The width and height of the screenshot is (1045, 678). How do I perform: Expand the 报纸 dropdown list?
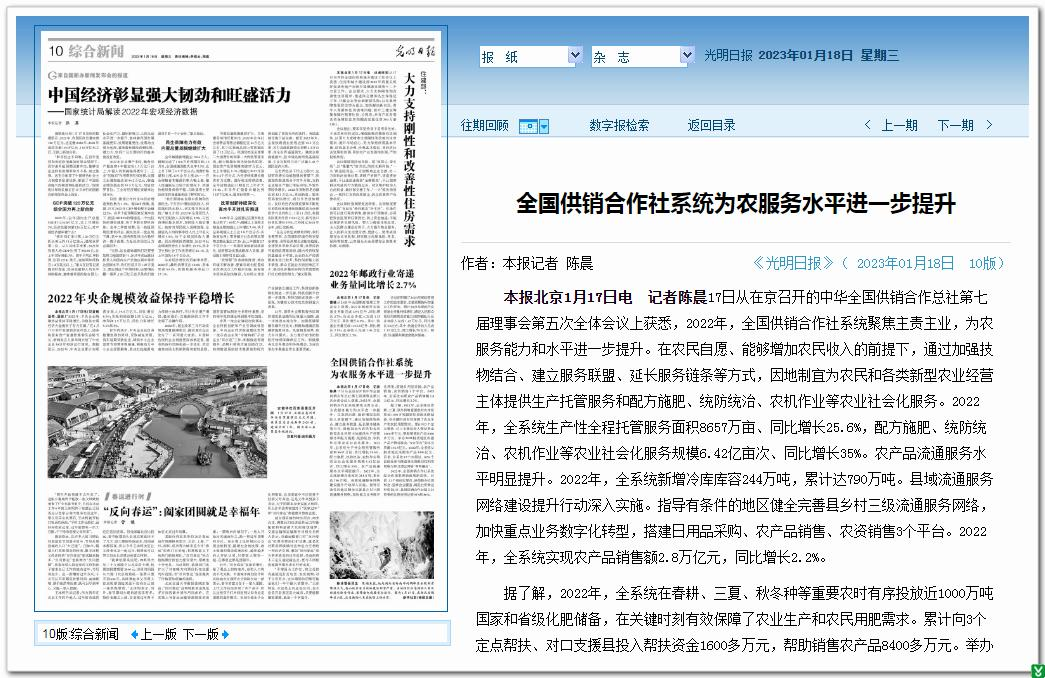[x=575, y=56]
